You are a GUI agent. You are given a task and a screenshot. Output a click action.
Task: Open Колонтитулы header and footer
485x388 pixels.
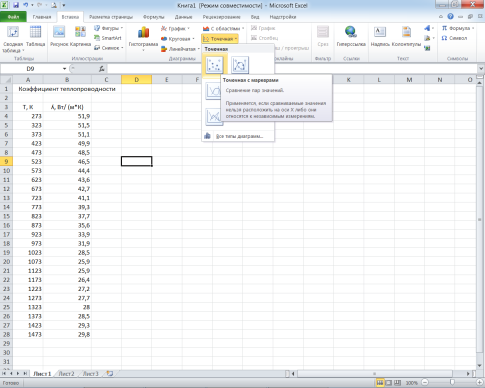(406, 36)
